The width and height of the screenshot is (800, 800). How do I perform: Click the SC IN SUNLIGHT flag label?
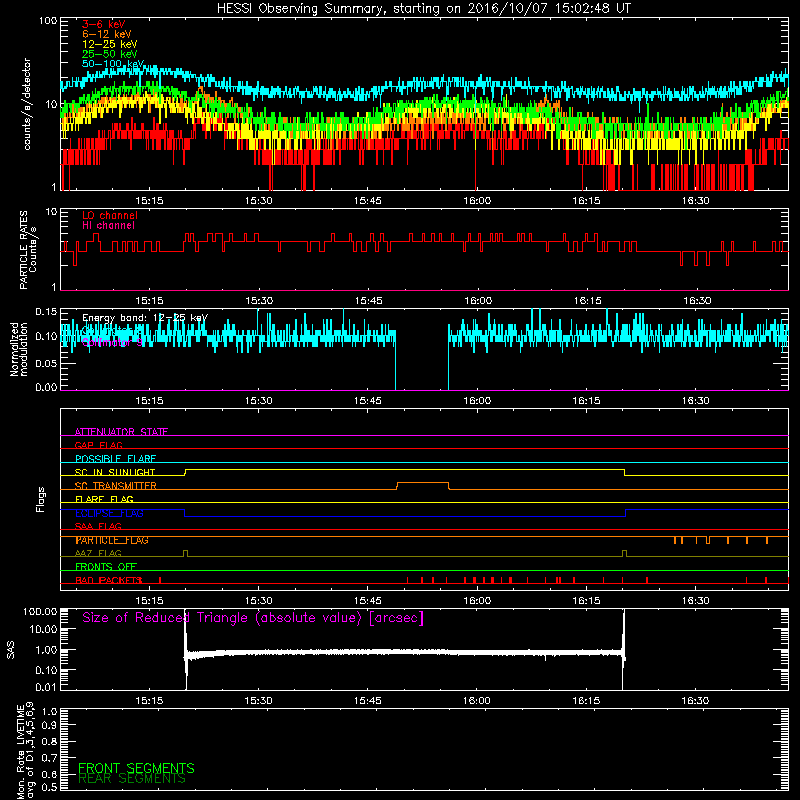[115, 472]
